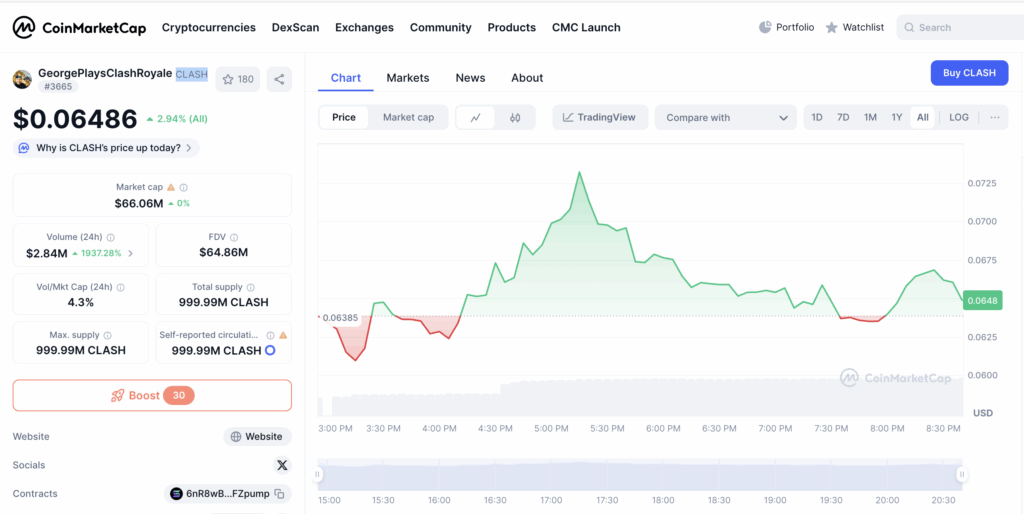Click the share icon next to the star count

(x=279, y=79)
